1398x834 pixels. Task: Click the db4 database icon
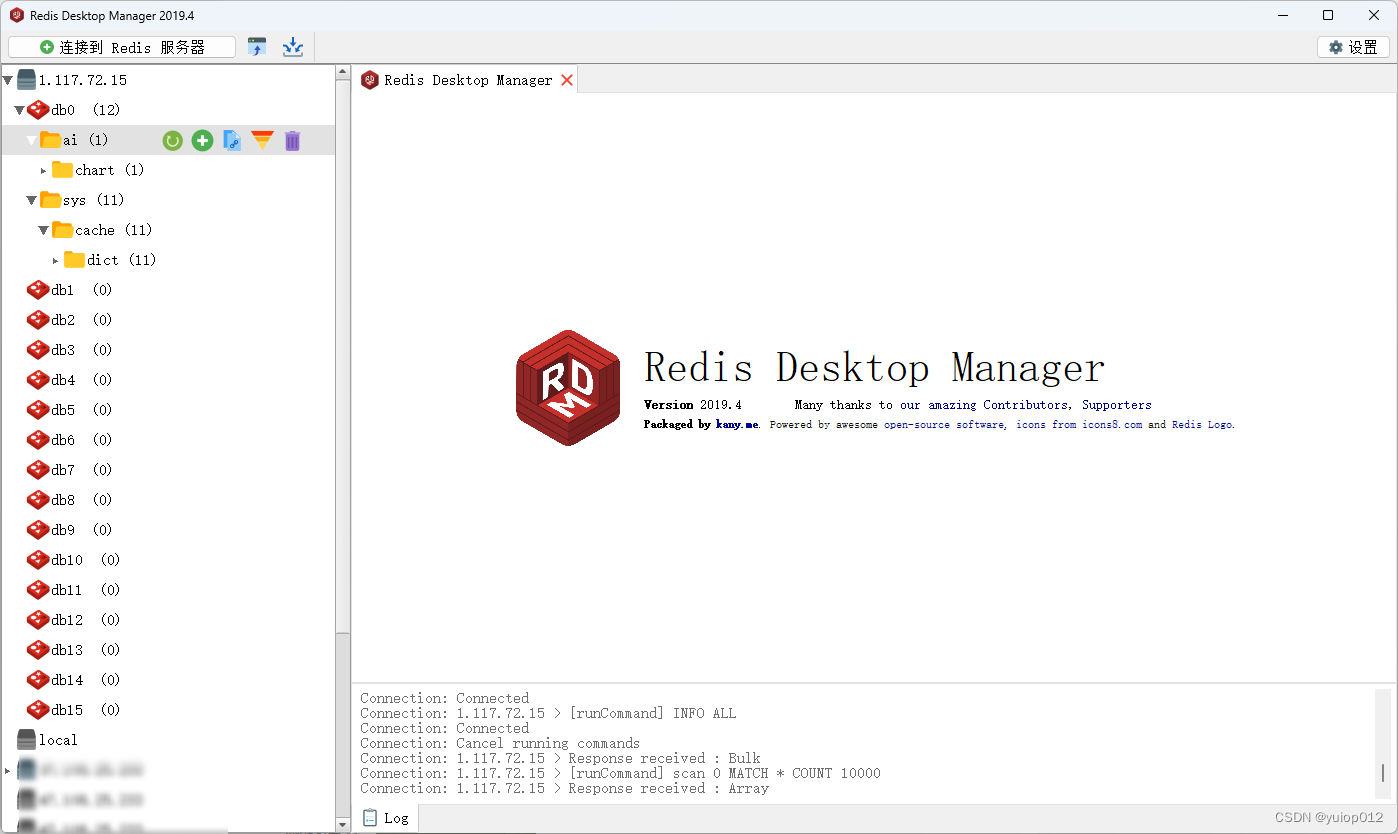[38, 380]
